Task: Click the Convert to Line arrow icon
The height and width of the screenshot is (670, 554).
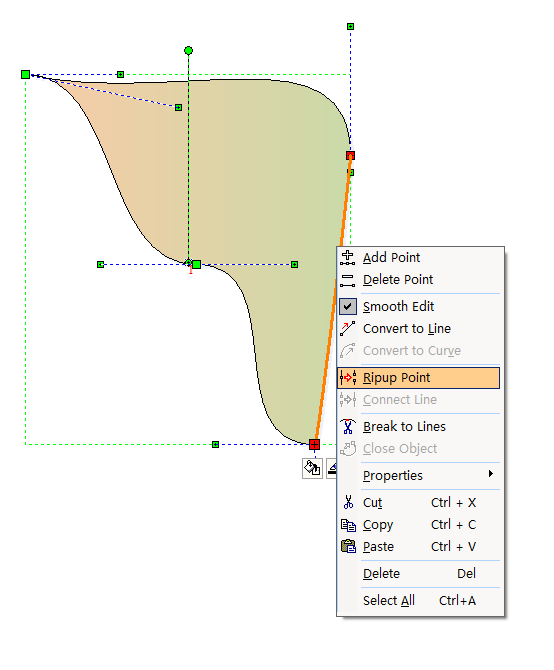Action: (347, 329)
